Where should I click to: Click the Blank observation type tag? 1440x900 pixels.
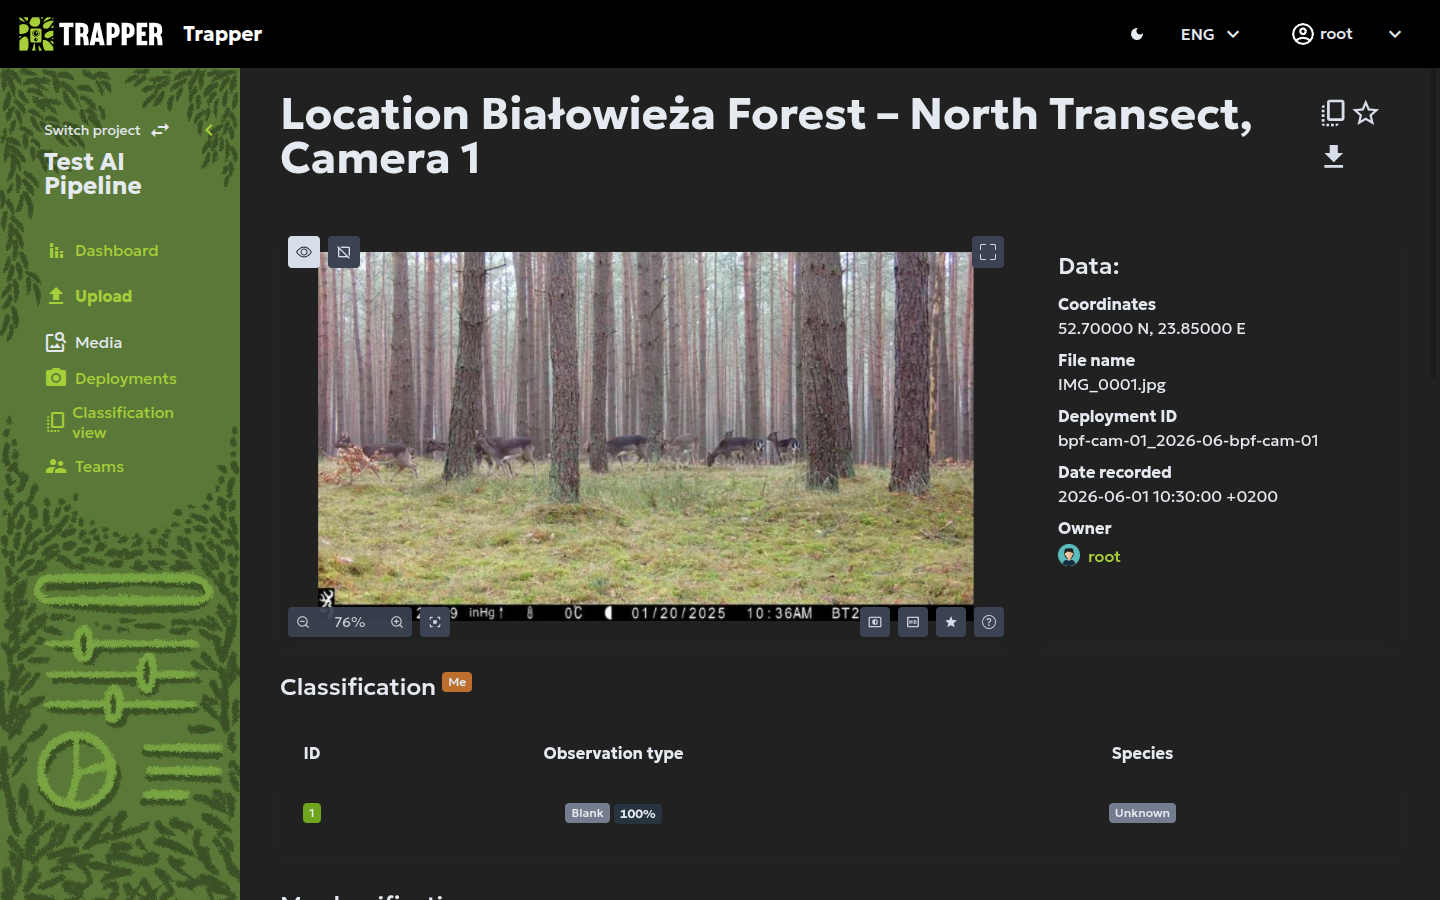click(x=587, y=813)
